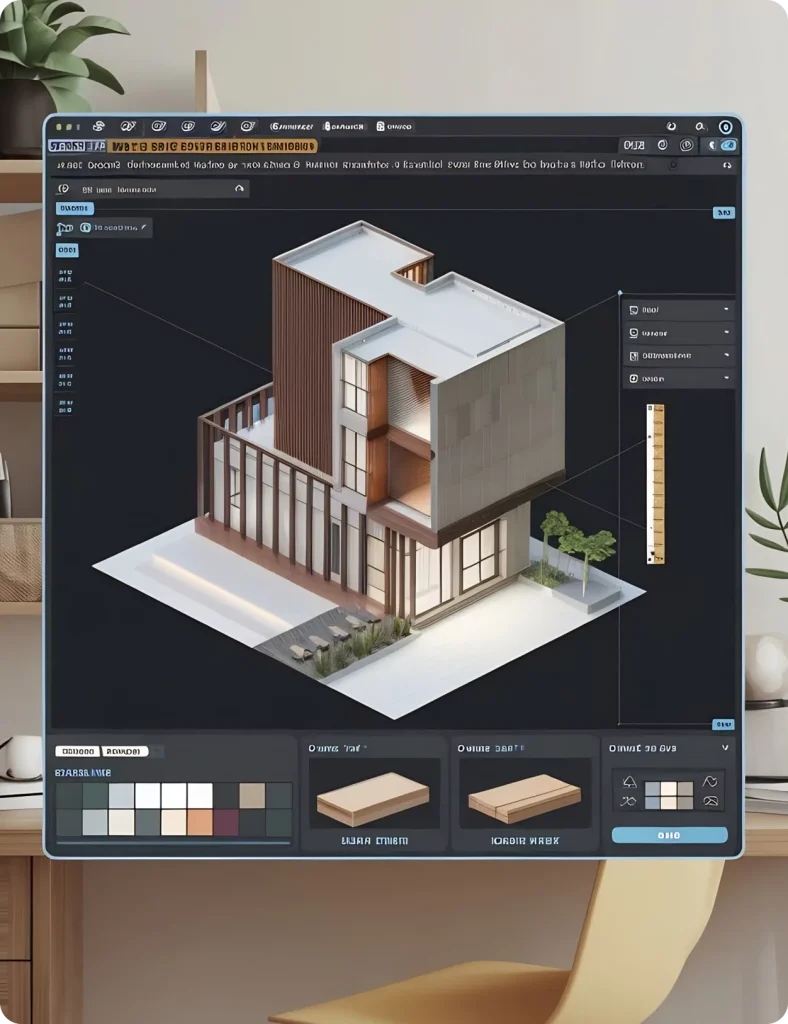Pick the orange color swatch
Image resolution: width=788 pixels, height=1024 pixels.
point(200,821)
